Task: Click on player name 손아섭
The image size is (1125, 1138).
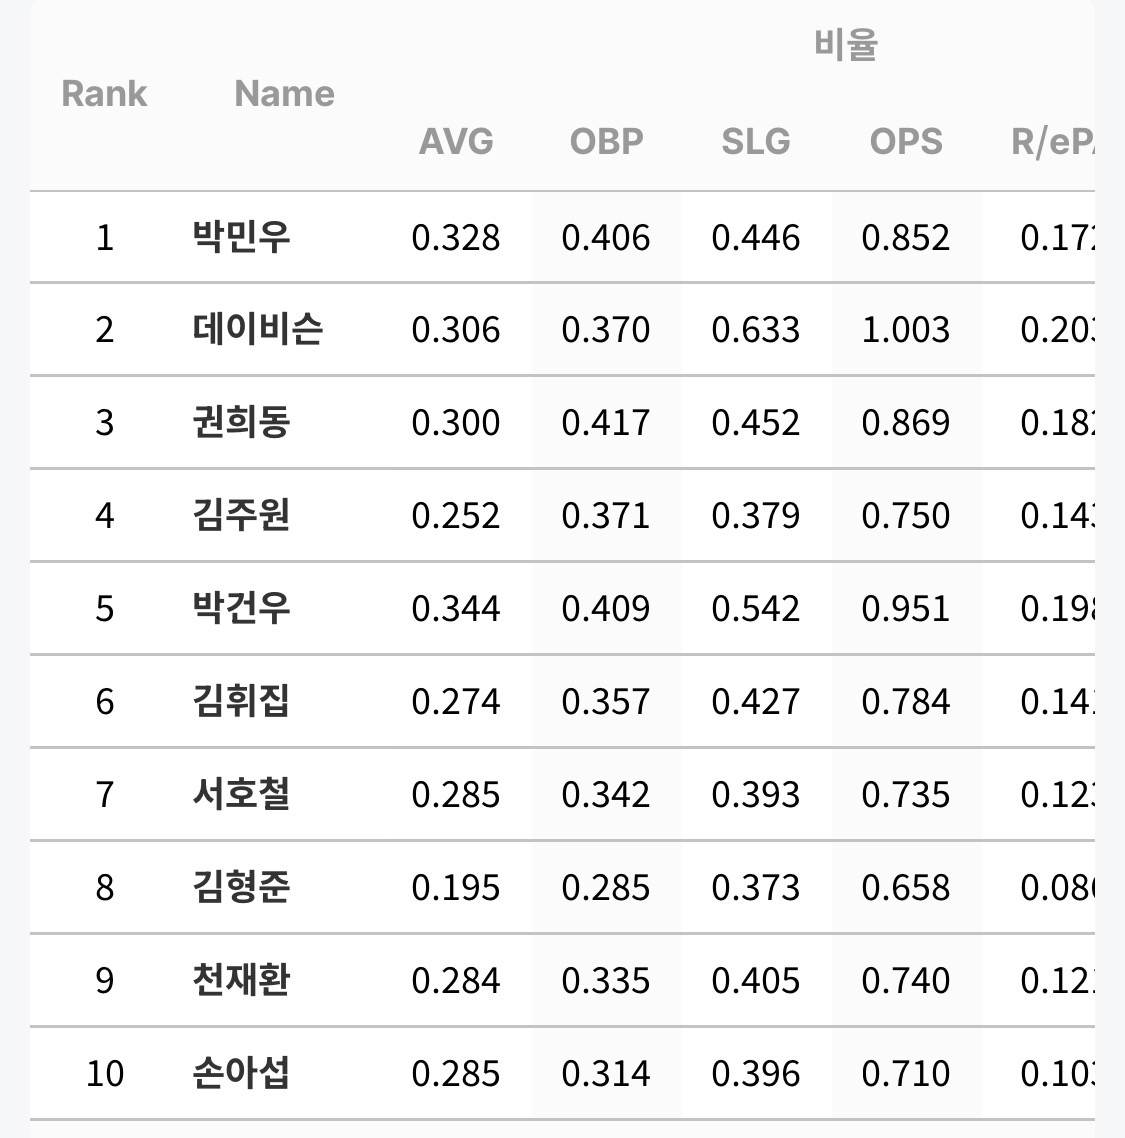Action: tap(241, 1073)
